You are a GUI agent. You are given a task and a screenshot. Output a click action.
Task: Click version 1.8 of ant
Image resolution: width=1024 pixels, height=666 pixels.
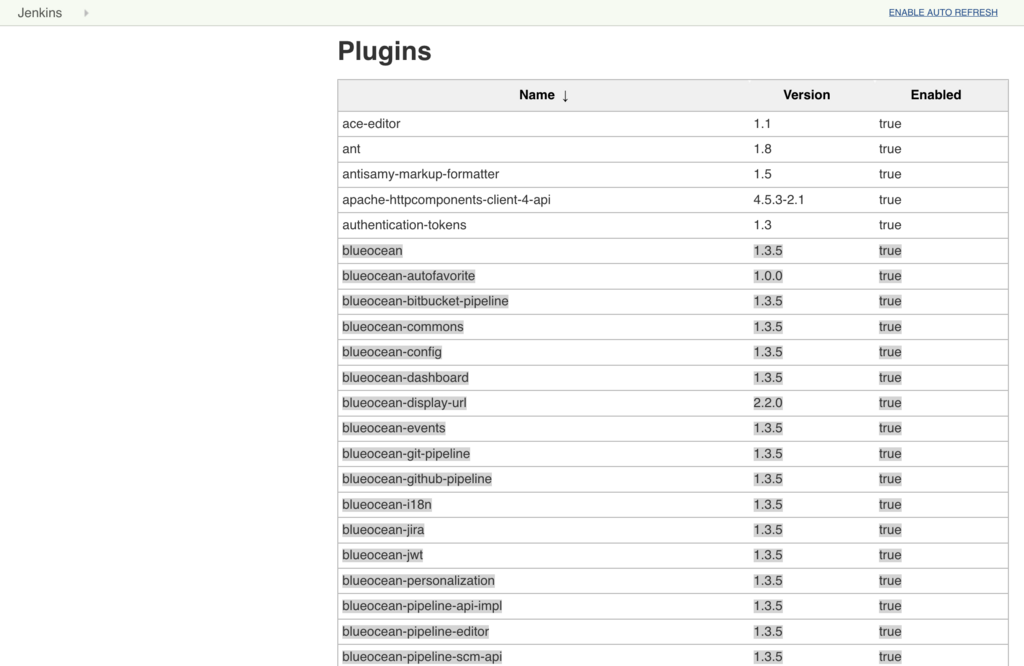(x=762, y=149)
